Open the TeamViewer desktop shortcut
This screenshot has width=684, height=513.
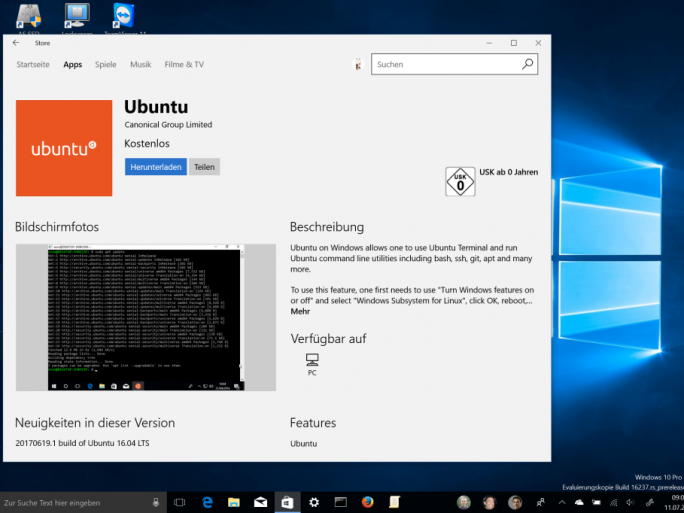(124, 20)
